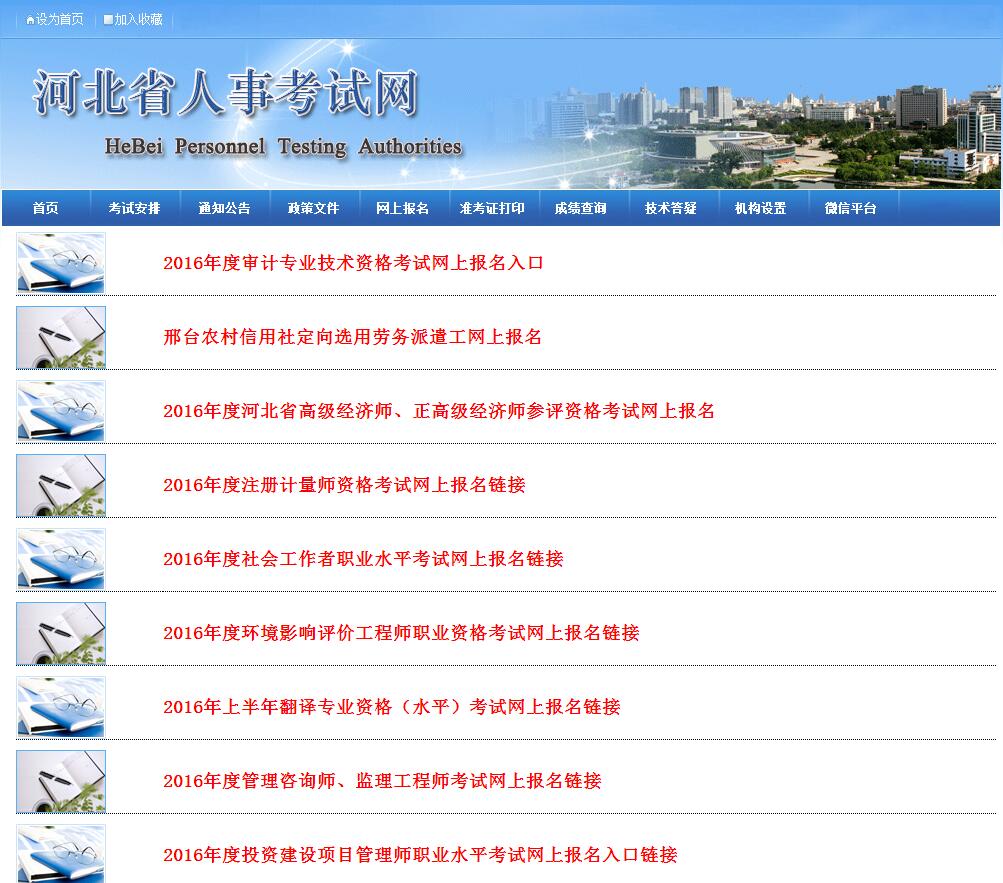Image resolution: width=1003 pixels, height=883 pixels.
Task: Go to the 网上报名 section
Action: pyautogui.click(x=403, y=208)
